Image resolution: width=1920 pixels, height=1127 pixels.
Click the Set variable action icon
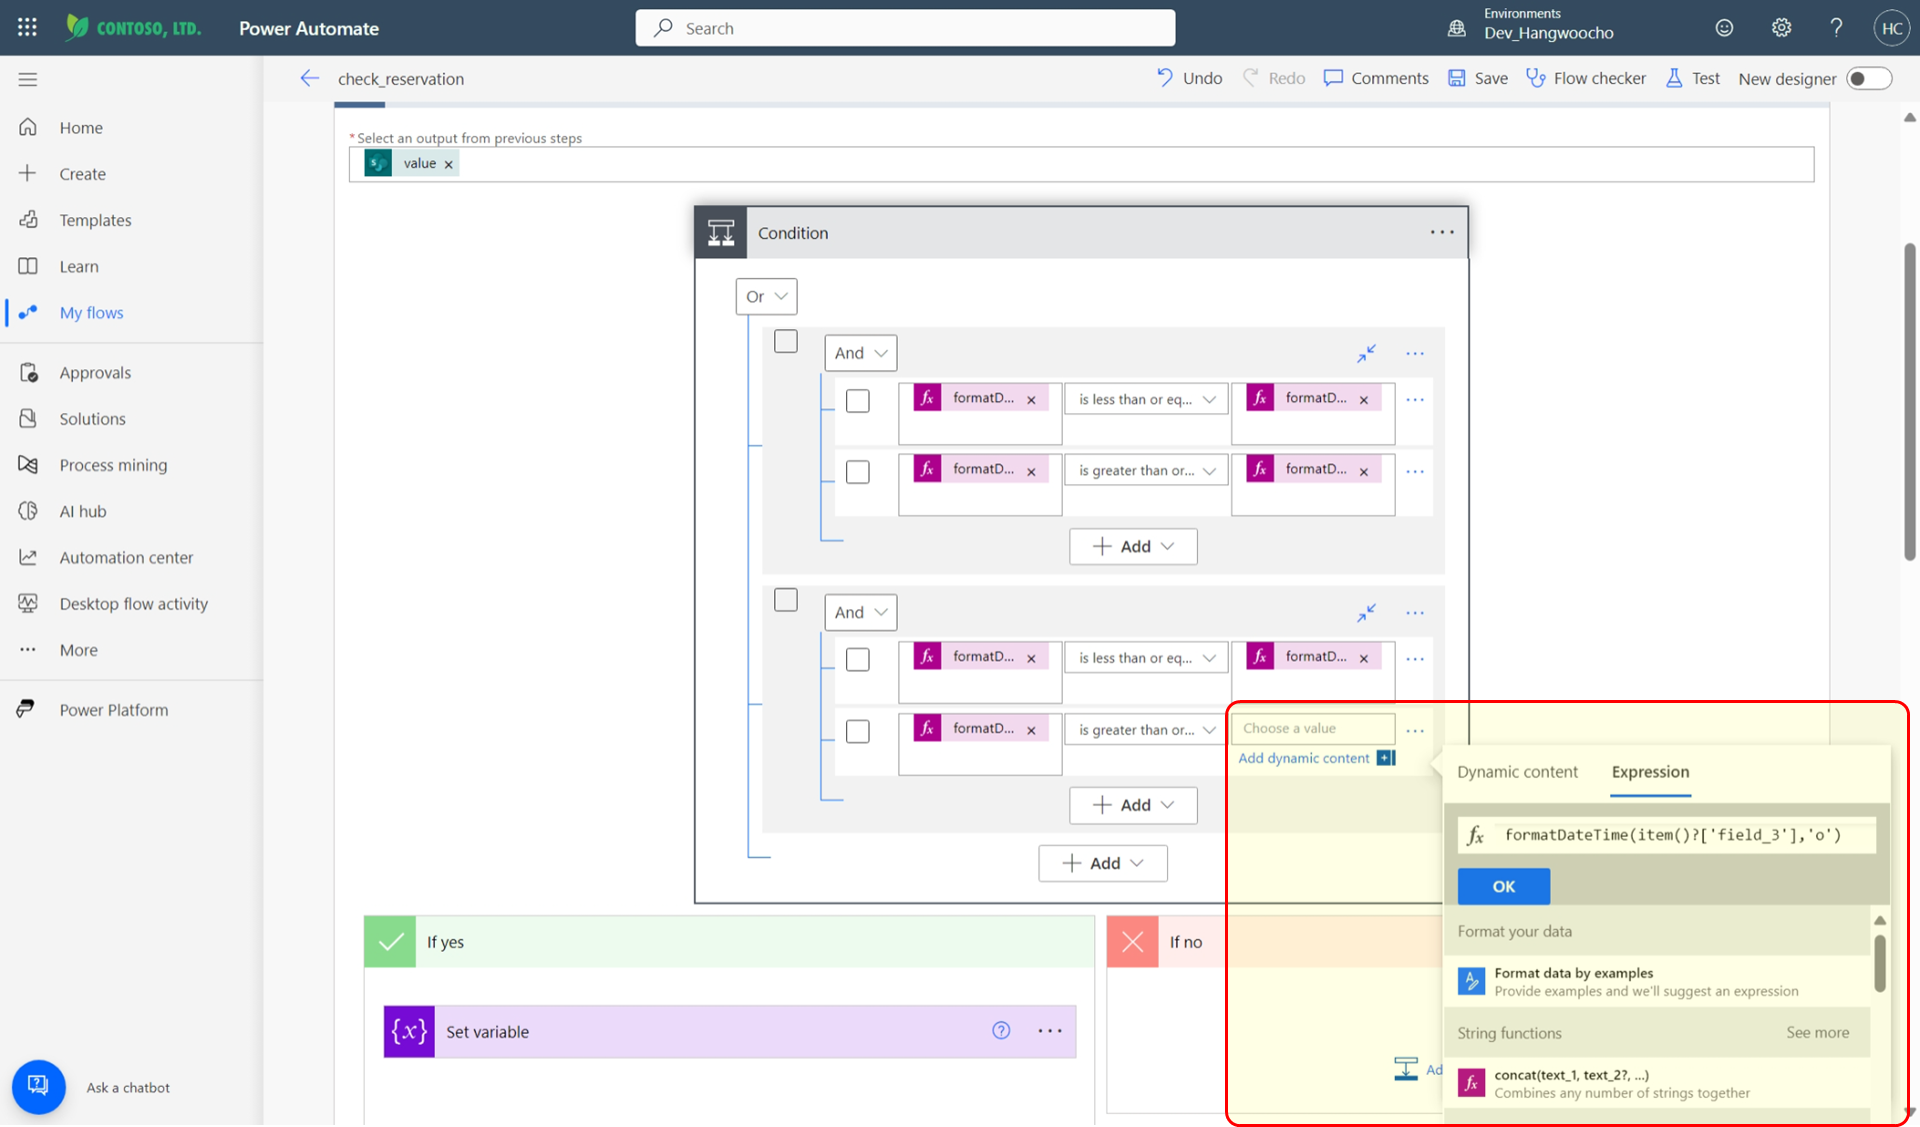[409, 1031]
